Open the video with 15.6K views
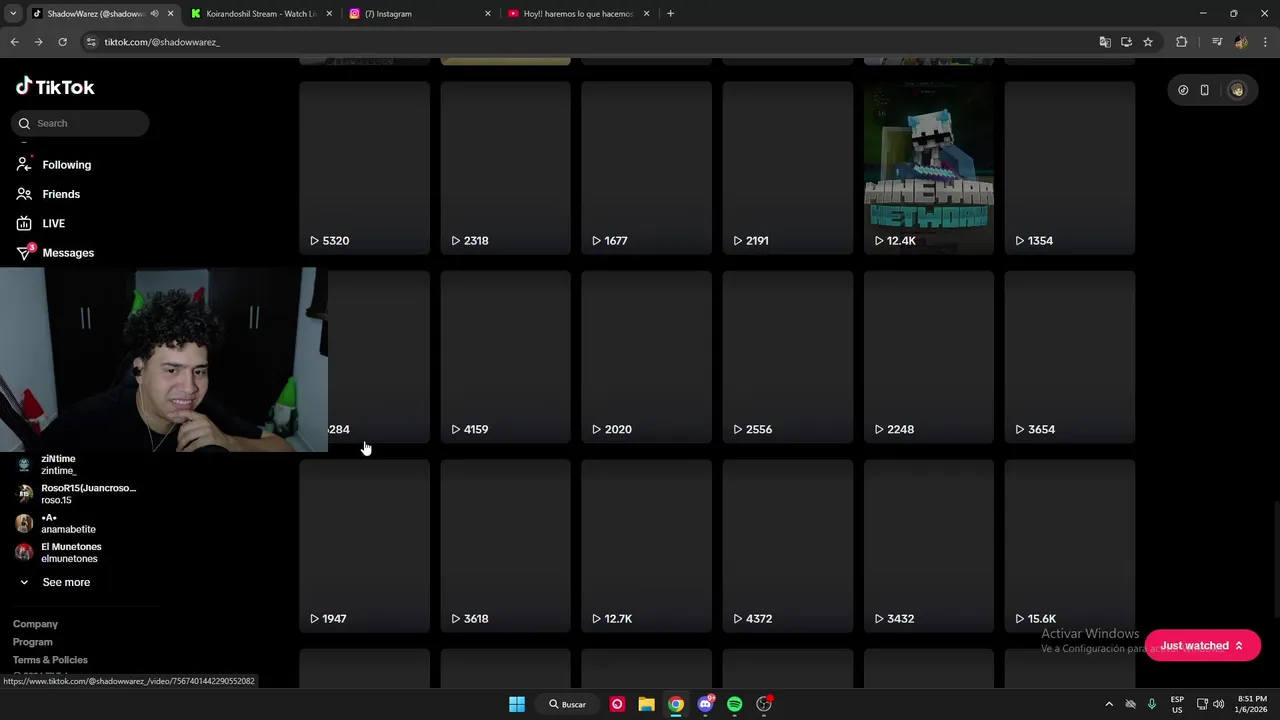 click(x=1069, y=545)
